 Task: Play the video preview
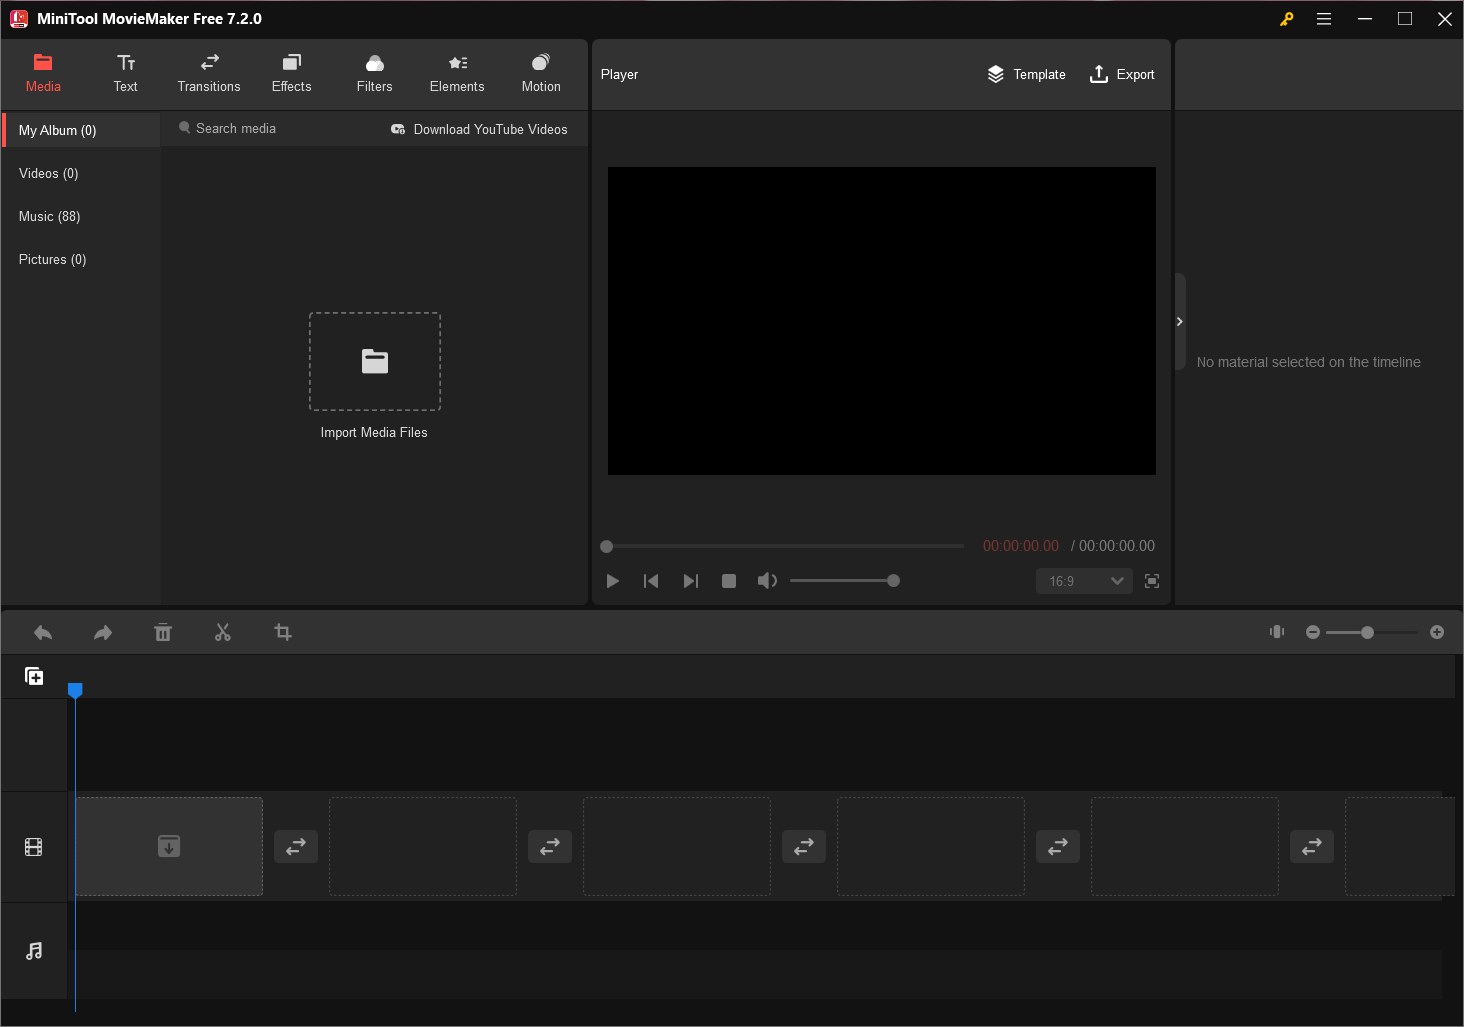click(613, 581)
